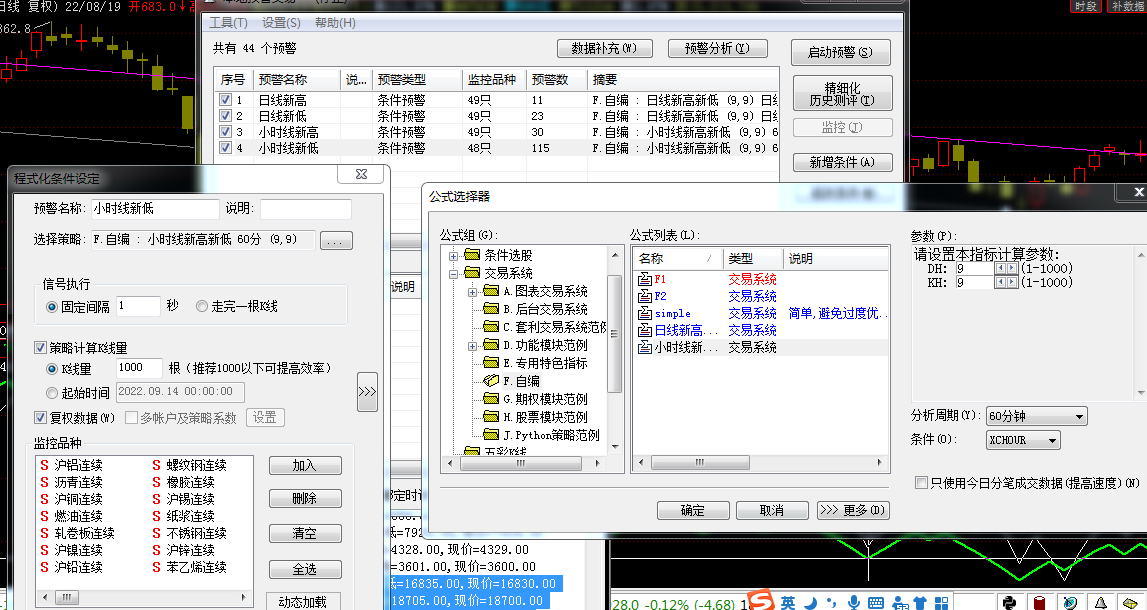Uncheck alert row 2 日线新低 checkbox

pyautogui.click(x=225, y=116)
